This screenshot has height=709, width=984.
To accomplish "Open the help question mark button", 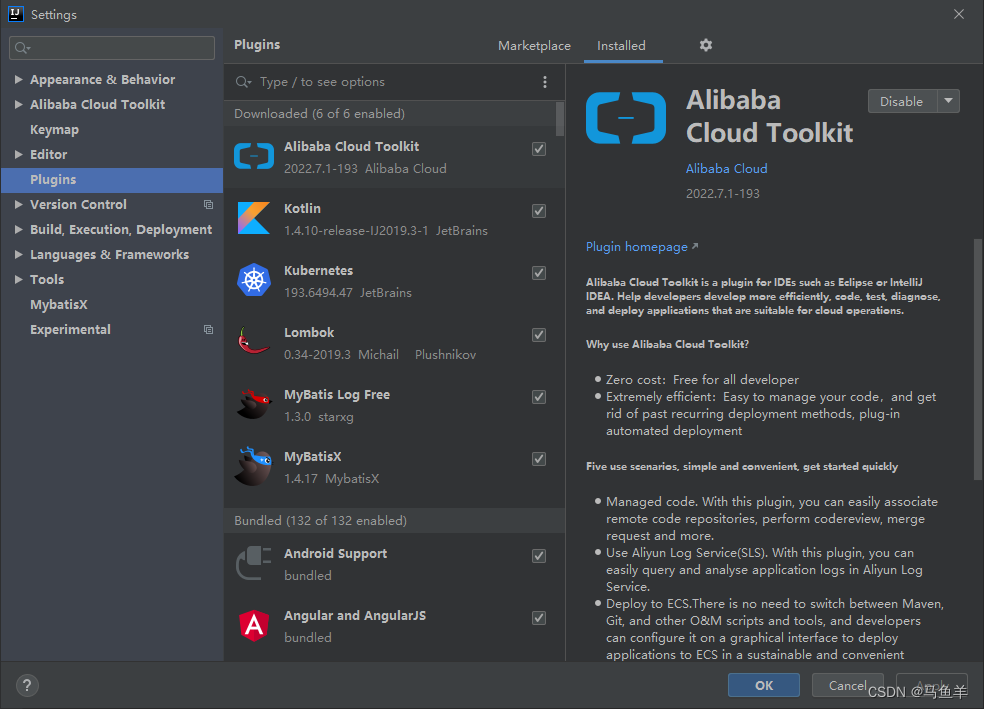I will click(x=27, y=685).
